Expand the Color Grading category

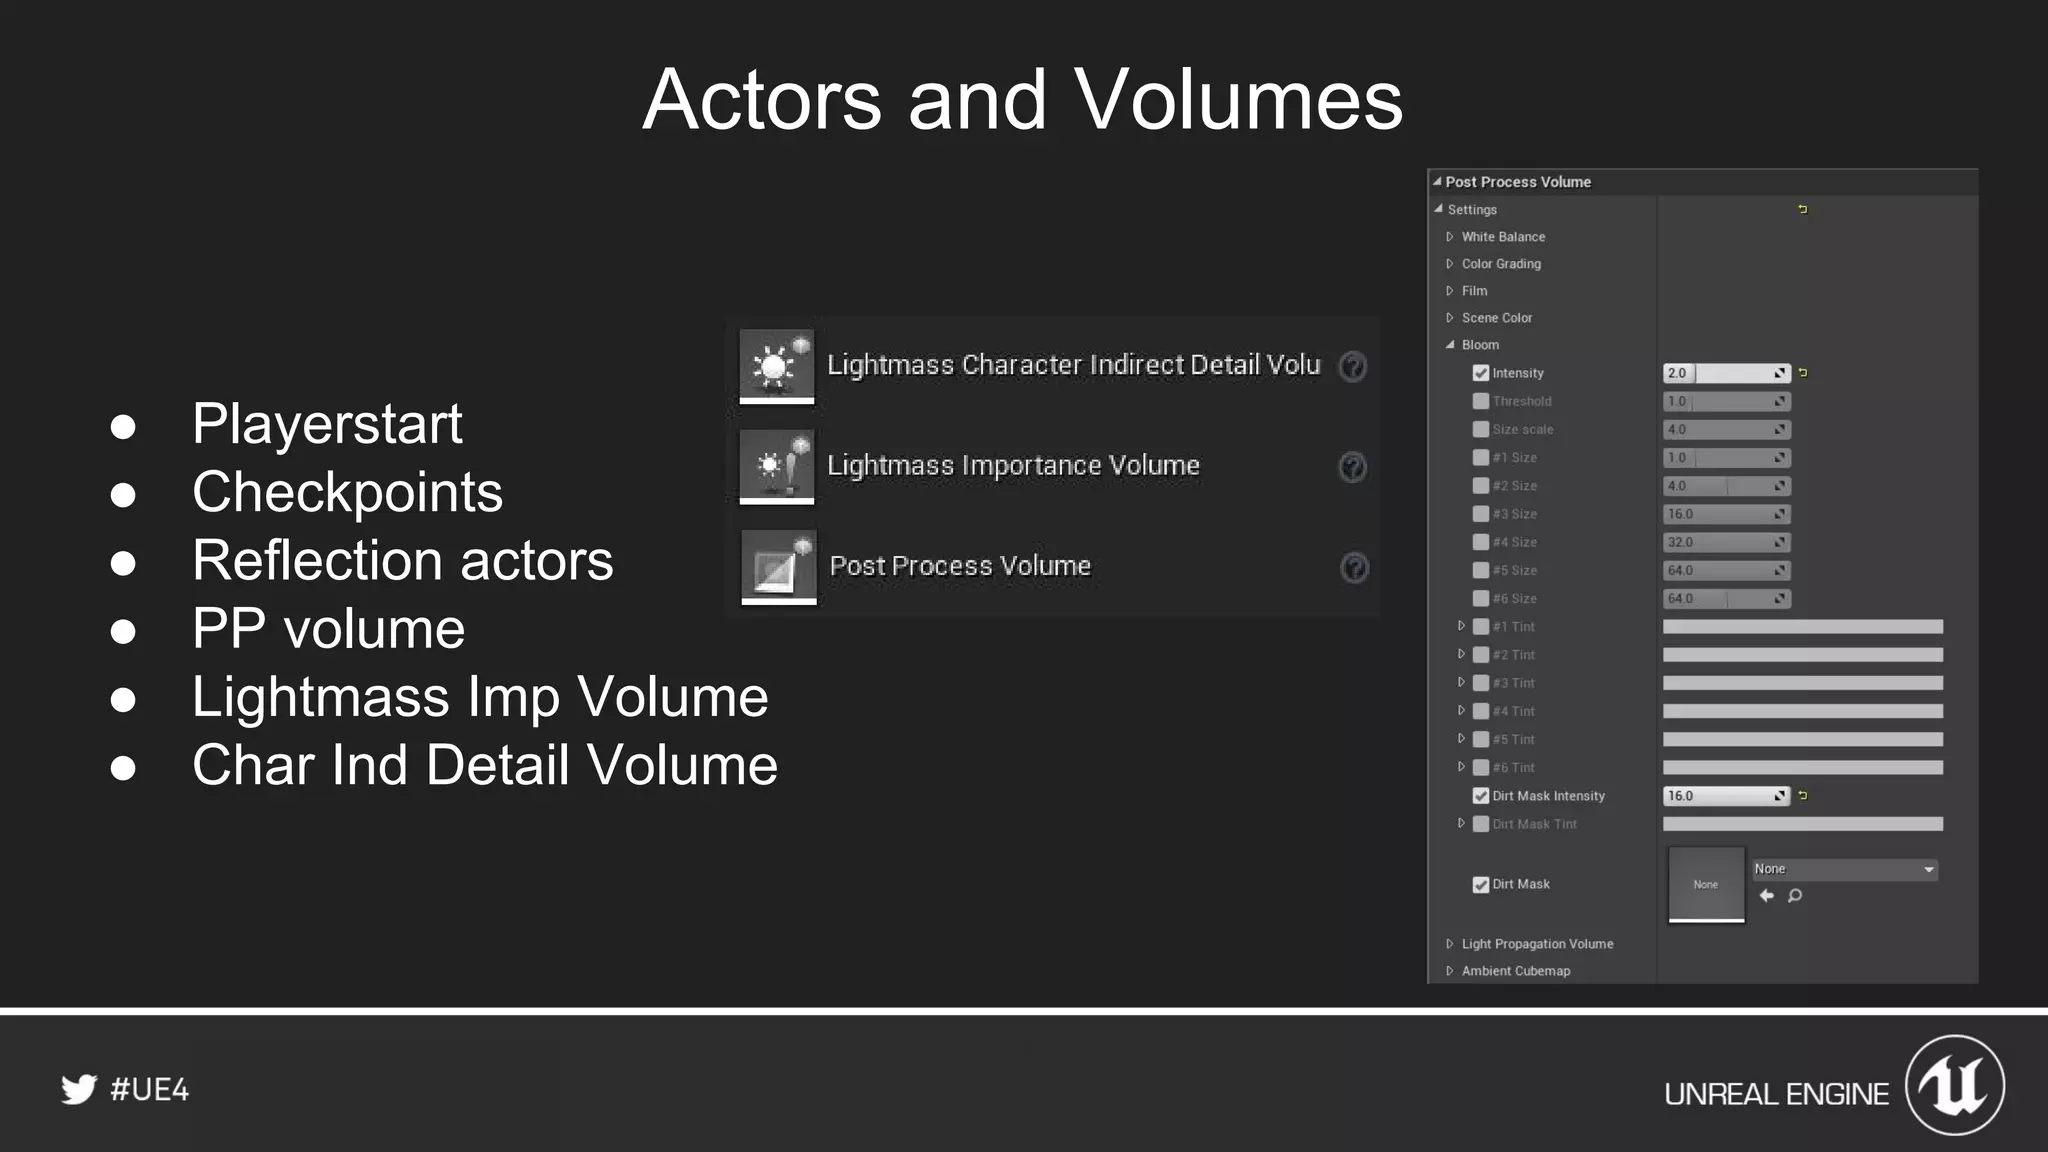coord(1449,264)
